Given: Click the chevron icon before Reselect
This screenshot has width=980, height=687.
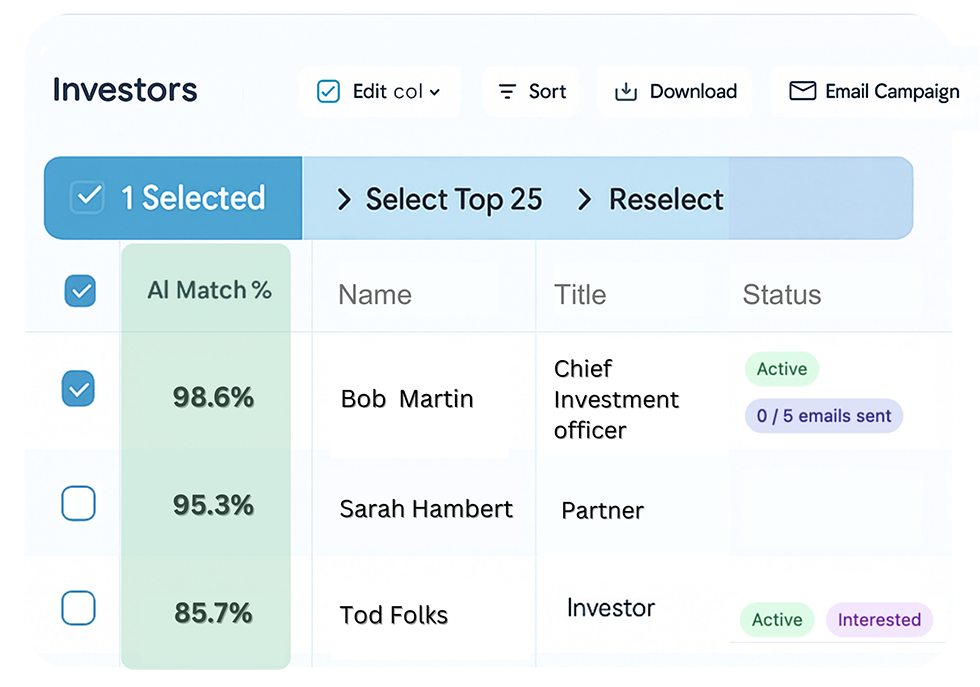Looking at the screenshot, I should (x=585, y=199).
